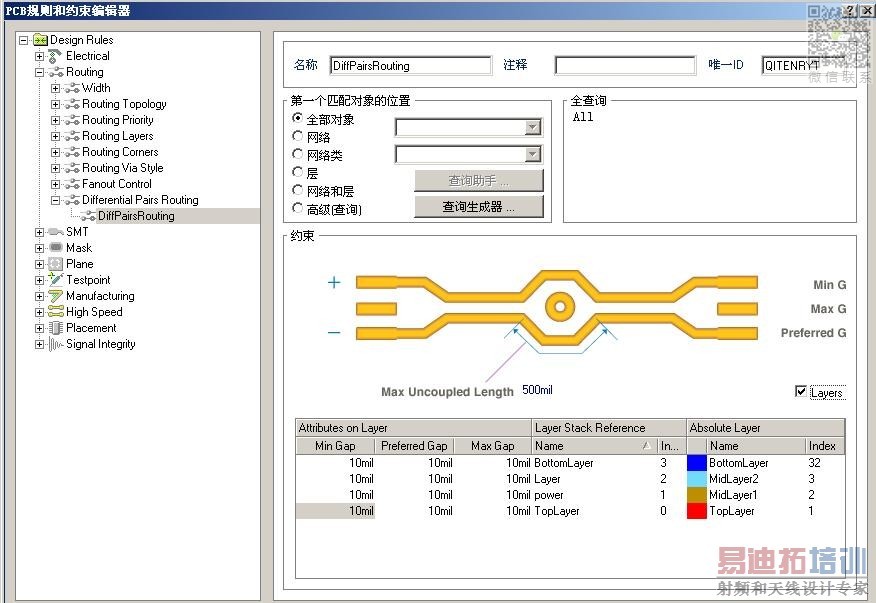Screen dimensions: 876x603
Task: Expand the Width rule node
Action: point(55,88)
